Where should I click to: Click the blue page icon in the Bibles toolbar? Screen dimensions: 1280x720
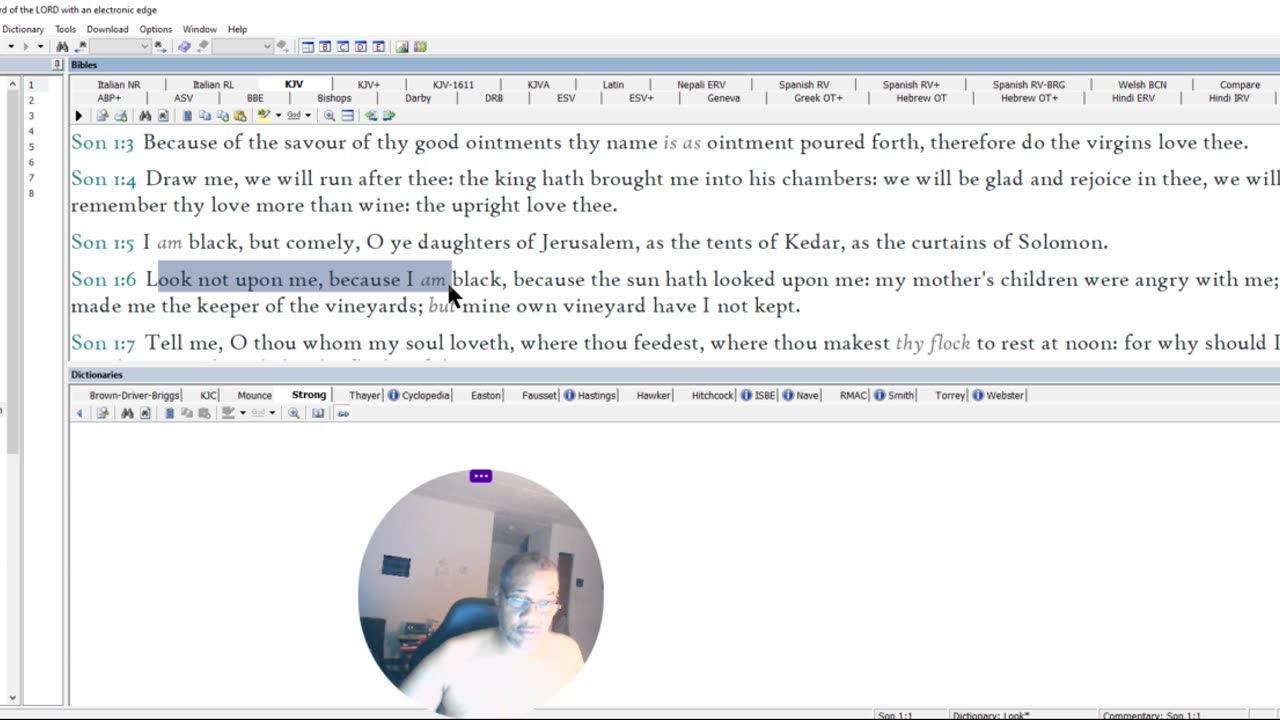(x=188, y=116)
